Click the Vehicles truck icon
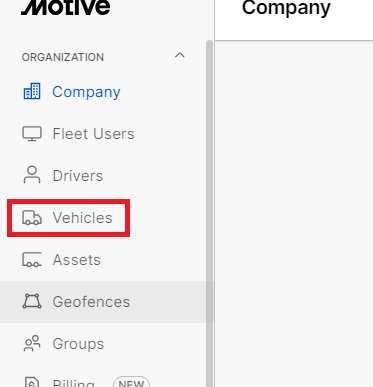Screen dimensions: 373x387 pos(32,218)
